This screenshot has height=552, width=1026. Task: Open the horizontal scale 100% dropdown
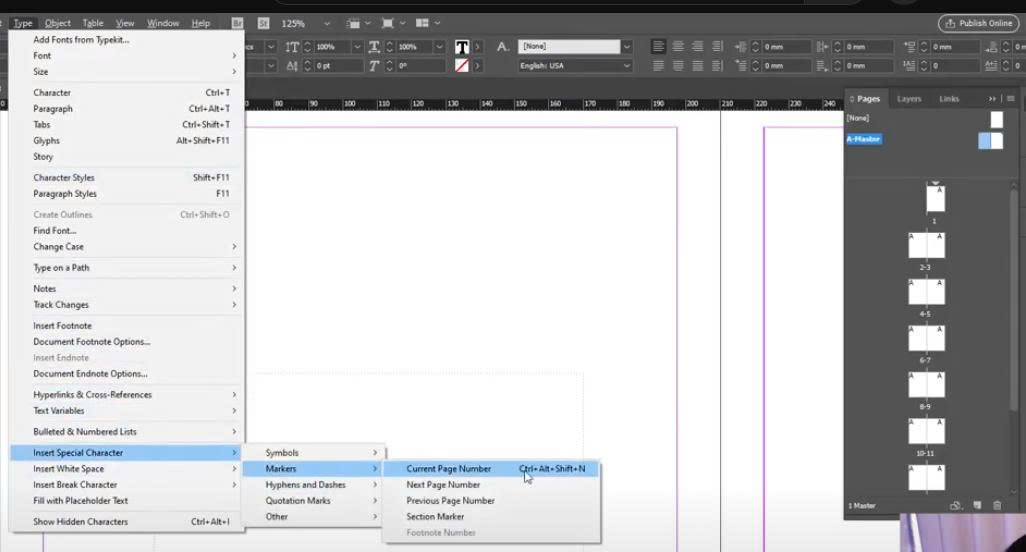440,46
